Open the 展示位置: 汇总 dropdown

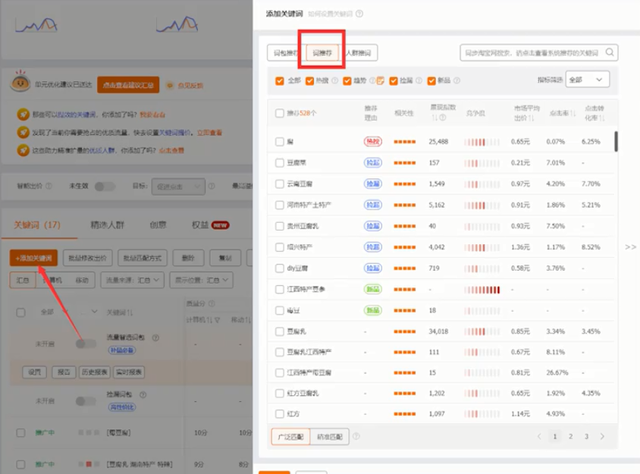tap(202, 280)
